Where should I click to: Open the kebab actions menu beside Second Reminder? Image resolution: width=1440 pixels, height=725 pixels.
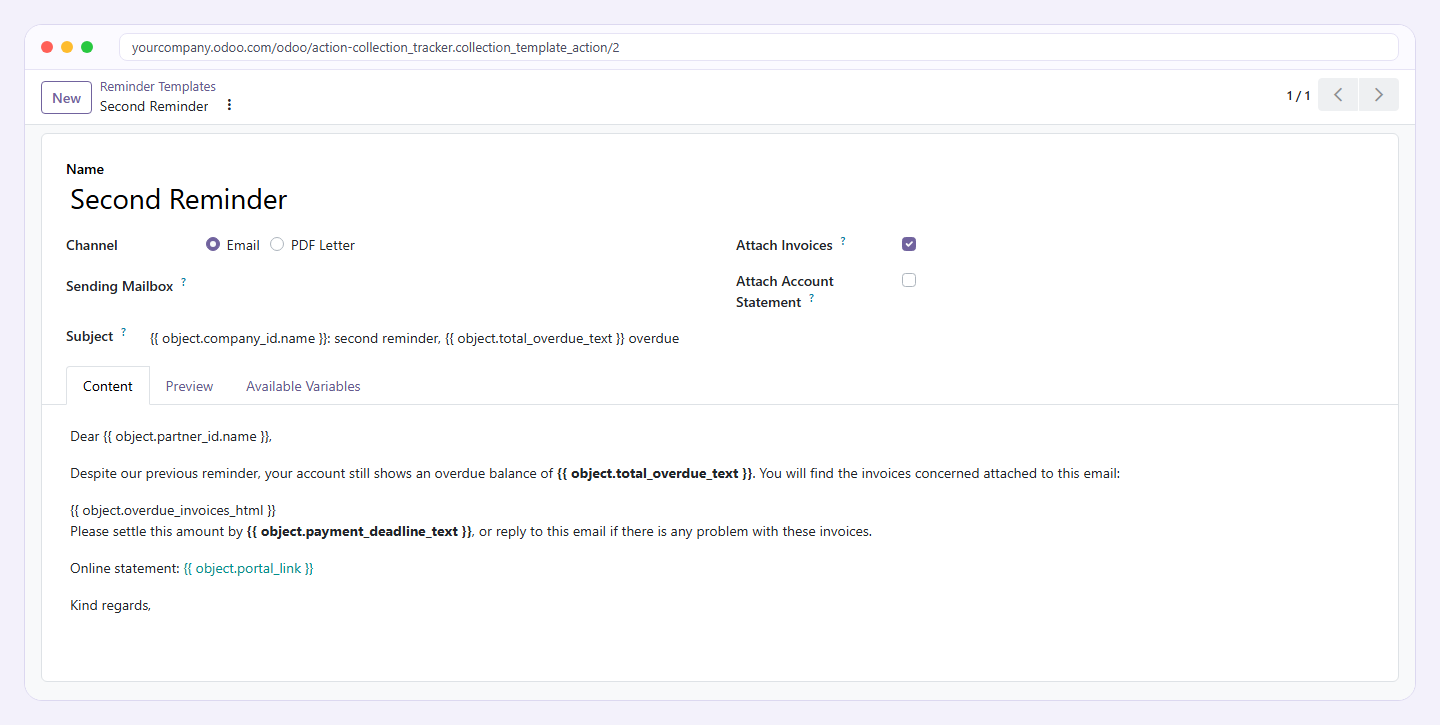click(x=229, y=105)
